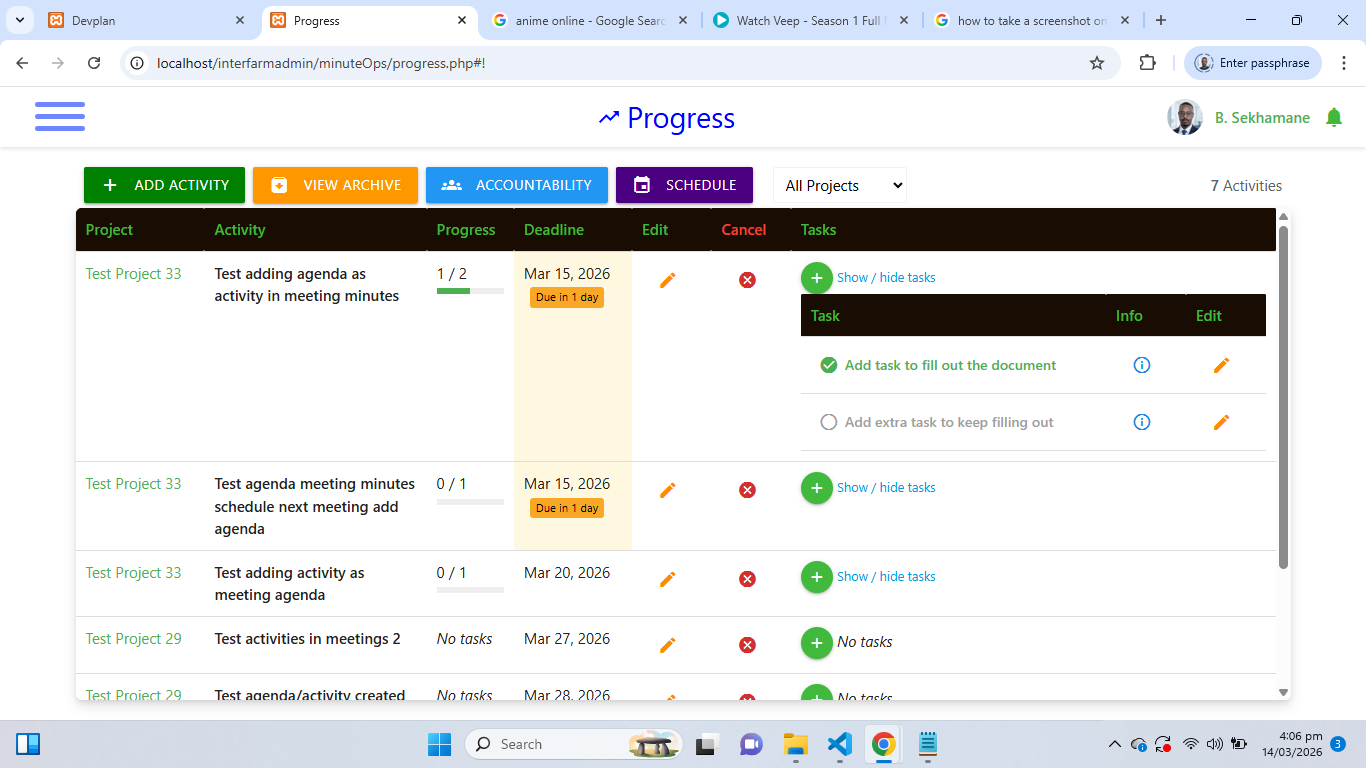
Task: Click 0 / 1 progress bar for 'Test adding activity as meeting agenda'
Action: pos(470,590)
